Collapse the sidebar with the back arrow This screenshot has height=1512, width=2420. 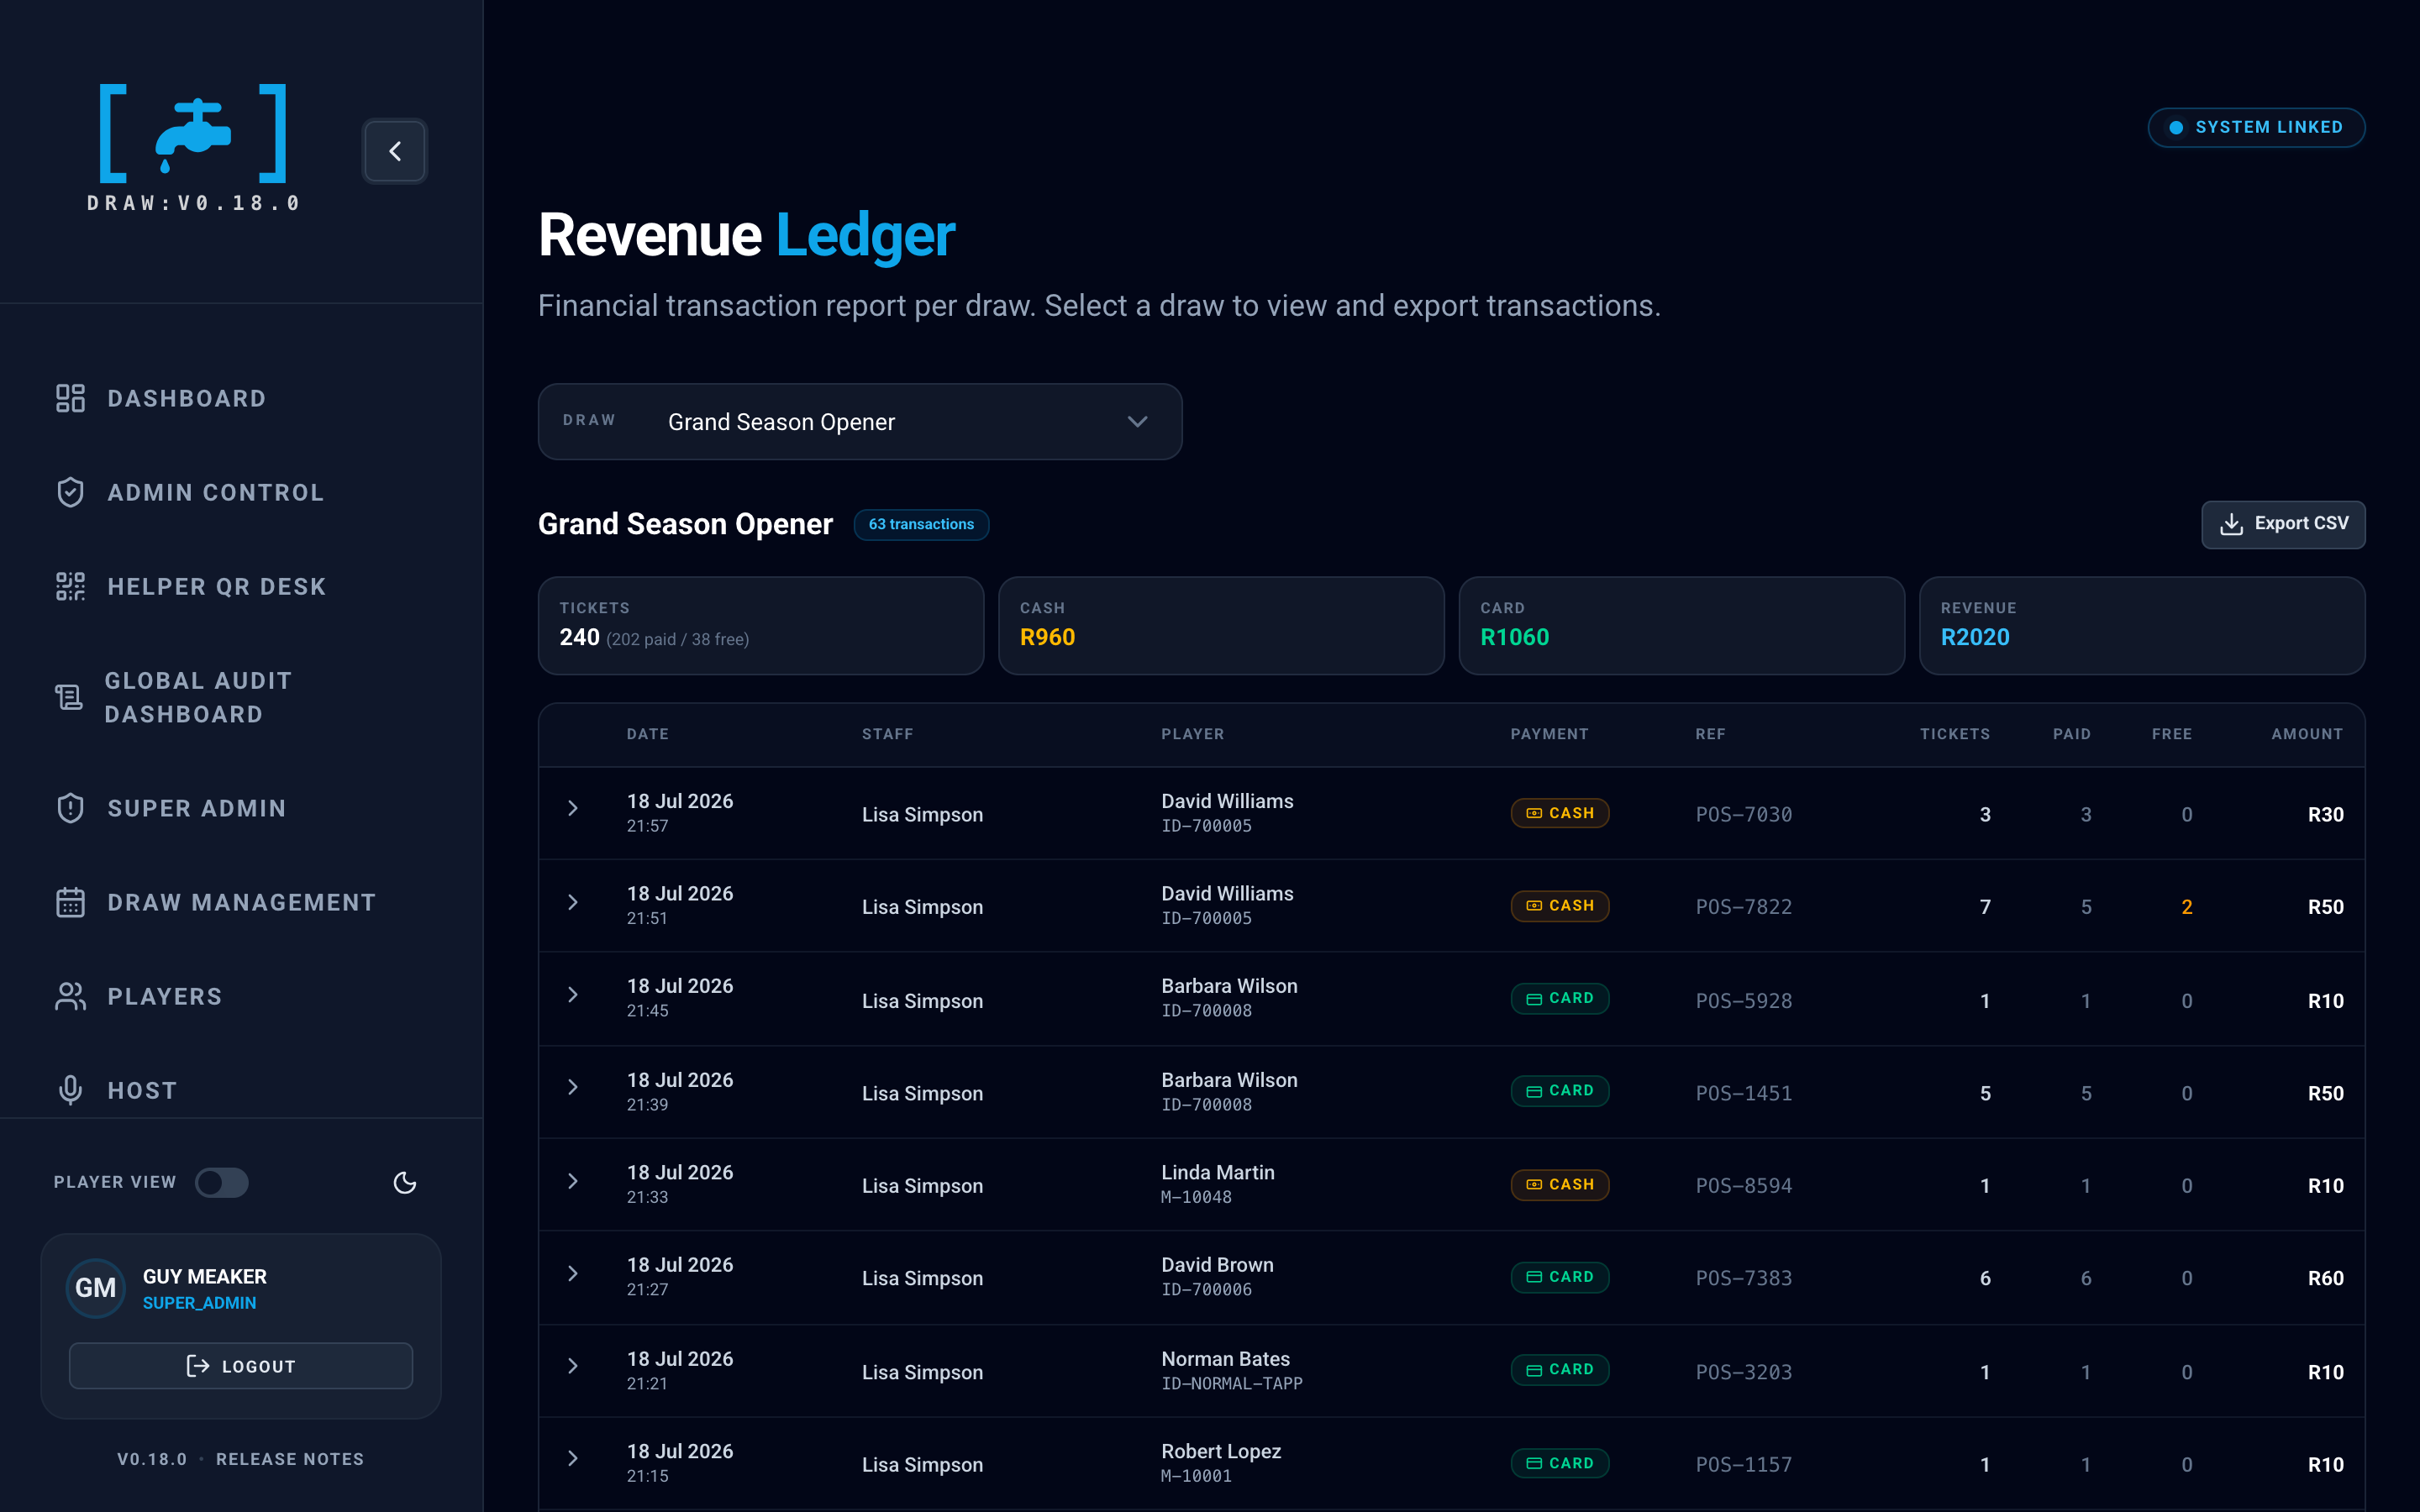pyautogui.click(x=395, y=151)
